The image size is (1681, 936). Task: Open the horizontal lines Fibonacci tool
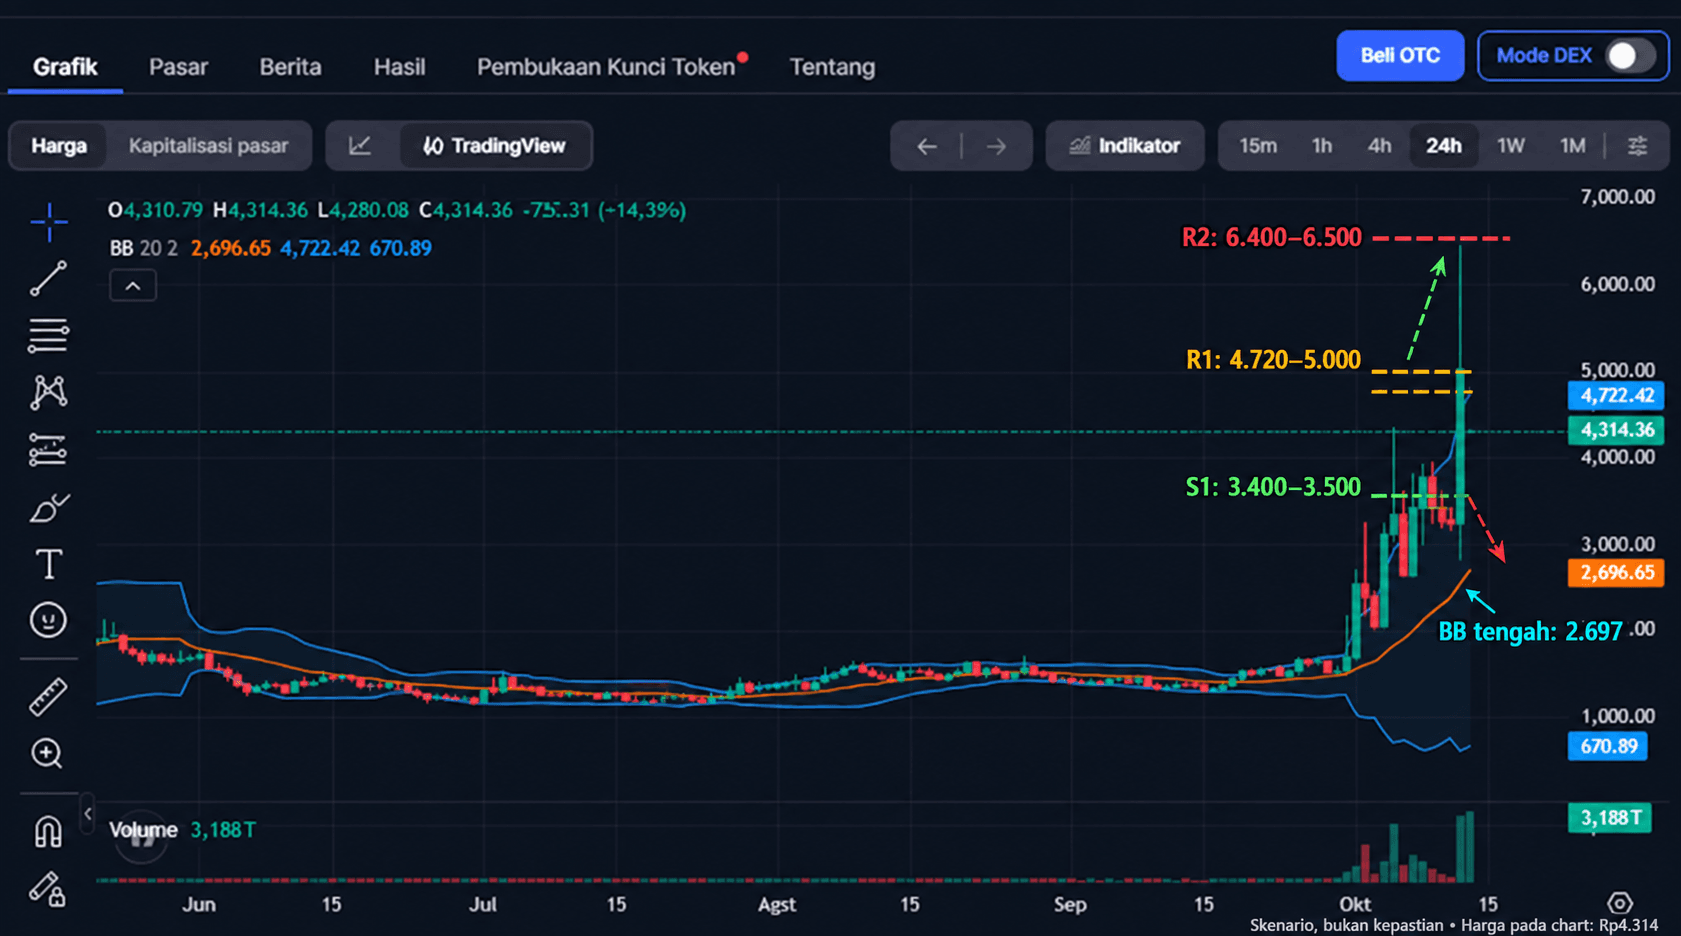tap(48, 335)
